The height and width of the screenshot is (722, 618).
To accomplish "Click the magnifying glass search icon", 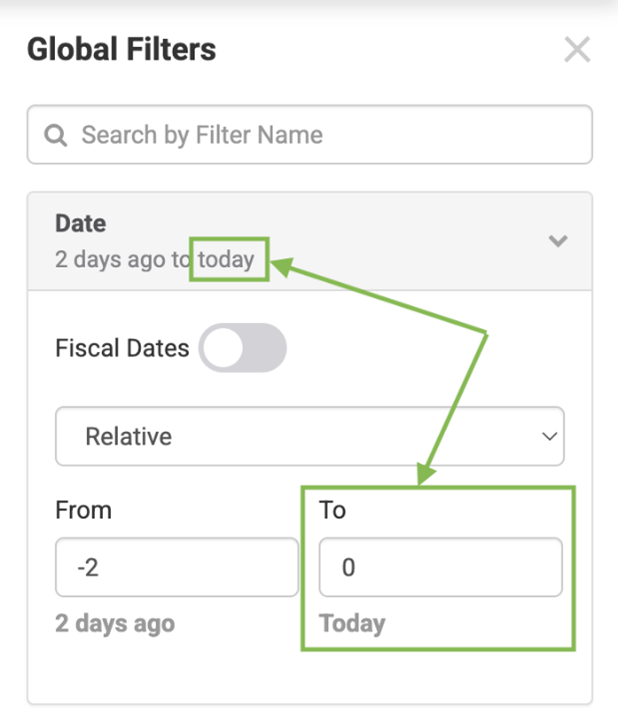I will (57, 135).
